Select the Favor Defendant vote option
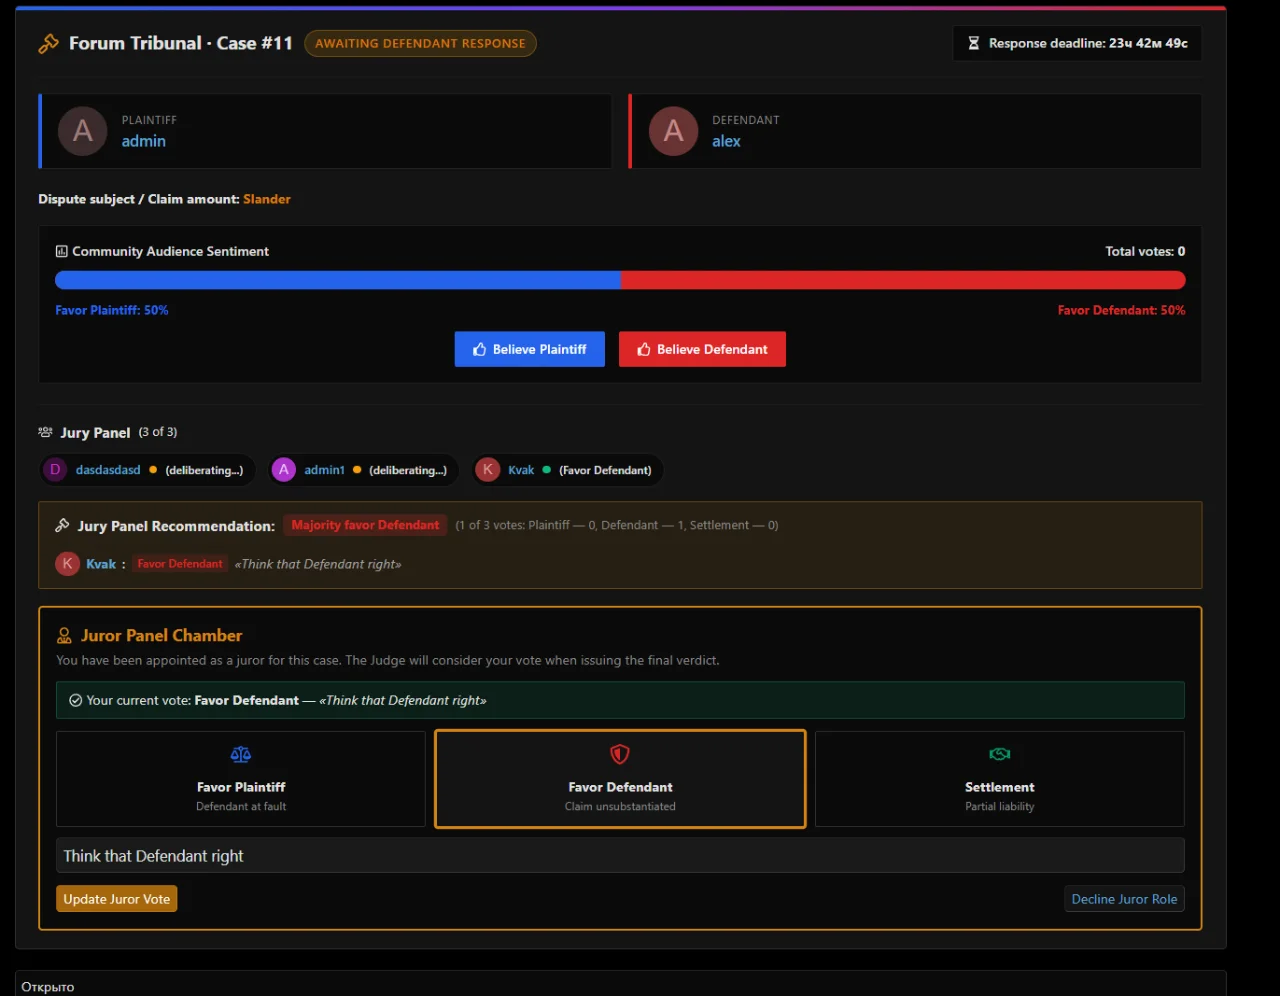This screenshot has height=996, width=1280. [x=620, y=779]
